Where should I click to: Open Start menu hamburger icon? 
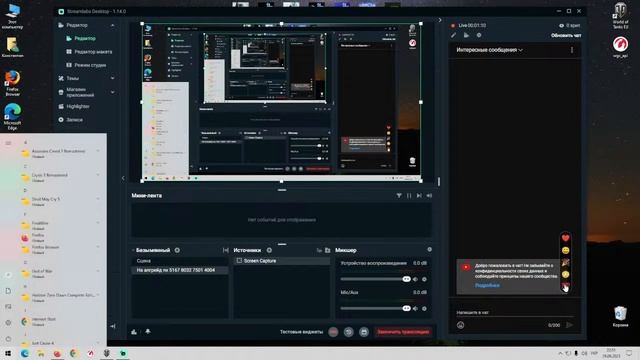(8, 143)
